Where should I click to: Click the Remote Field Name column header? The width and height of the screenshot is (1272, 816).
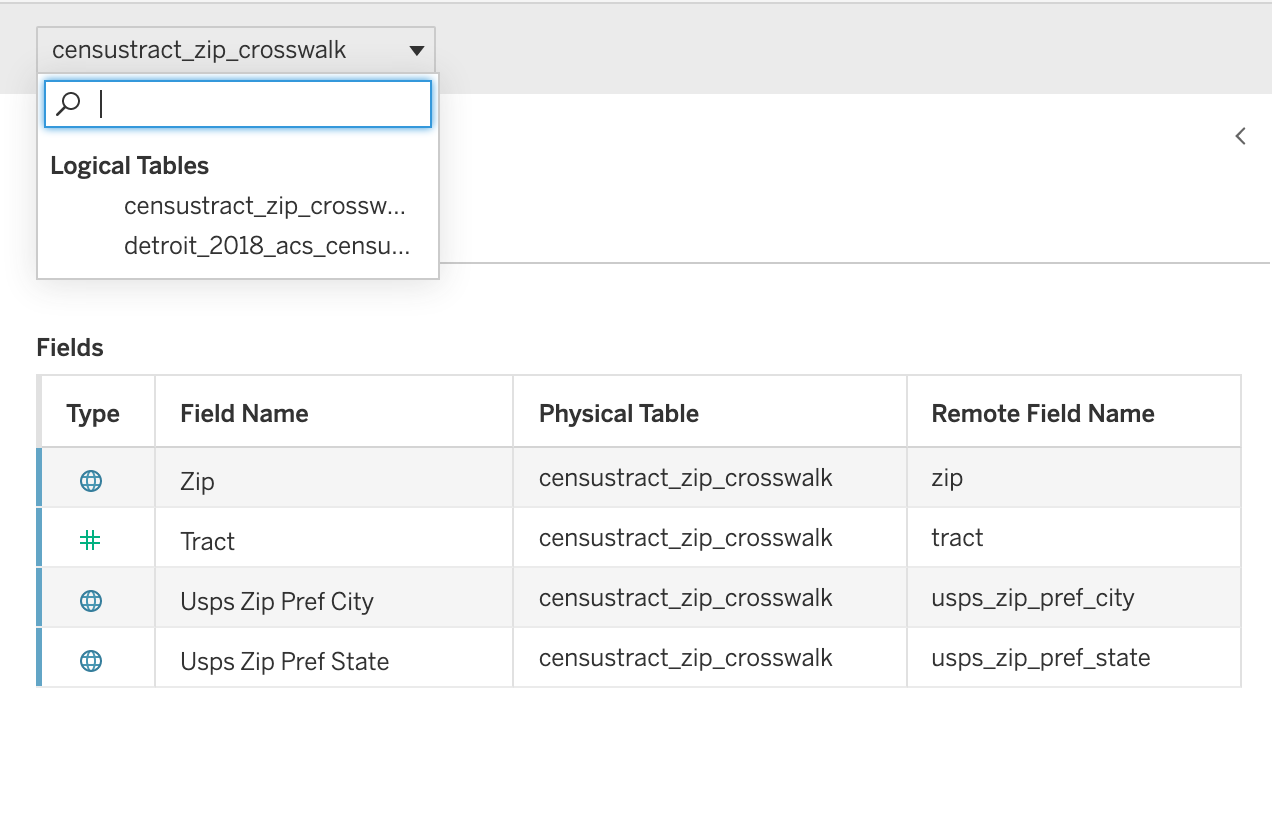1042,414
